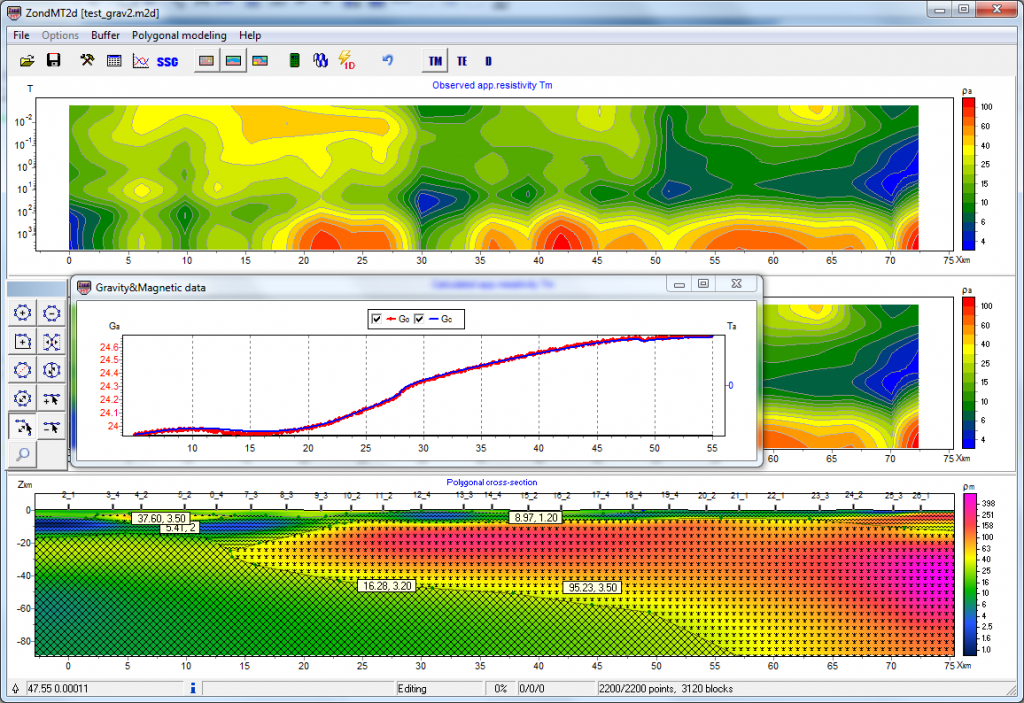
Task: Toggle TM mode button in toolbar
Action: coord(435,61)
